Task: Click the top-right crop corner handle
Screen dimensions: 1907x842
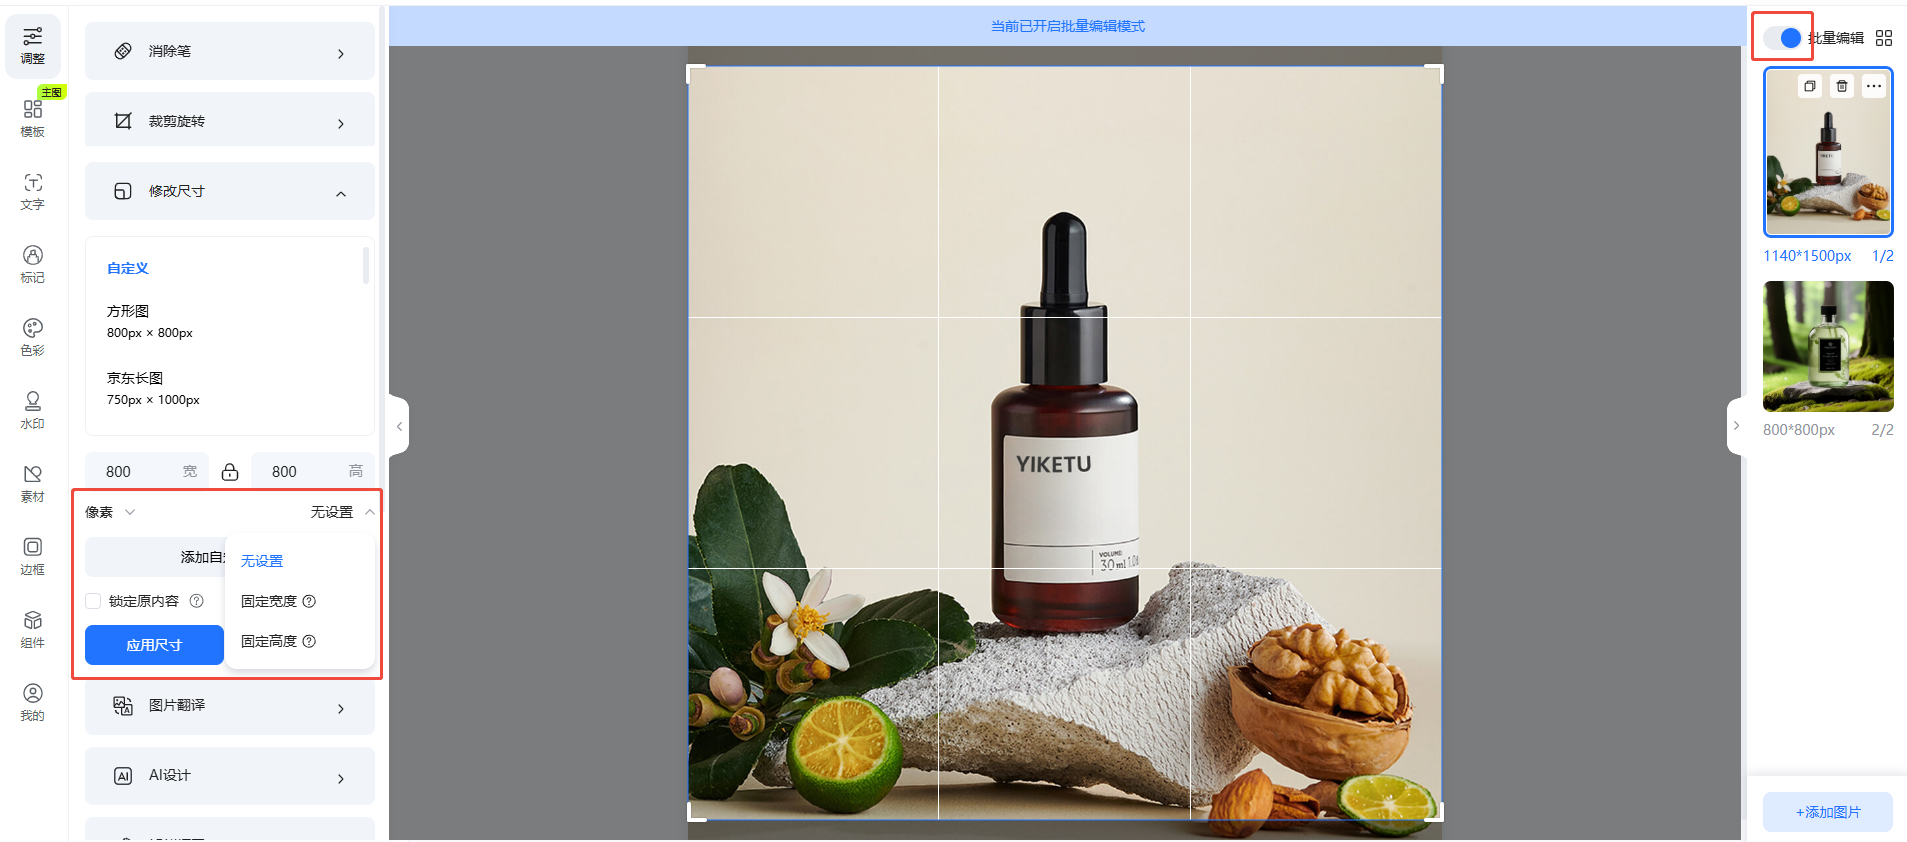Action: [1434, 73]
